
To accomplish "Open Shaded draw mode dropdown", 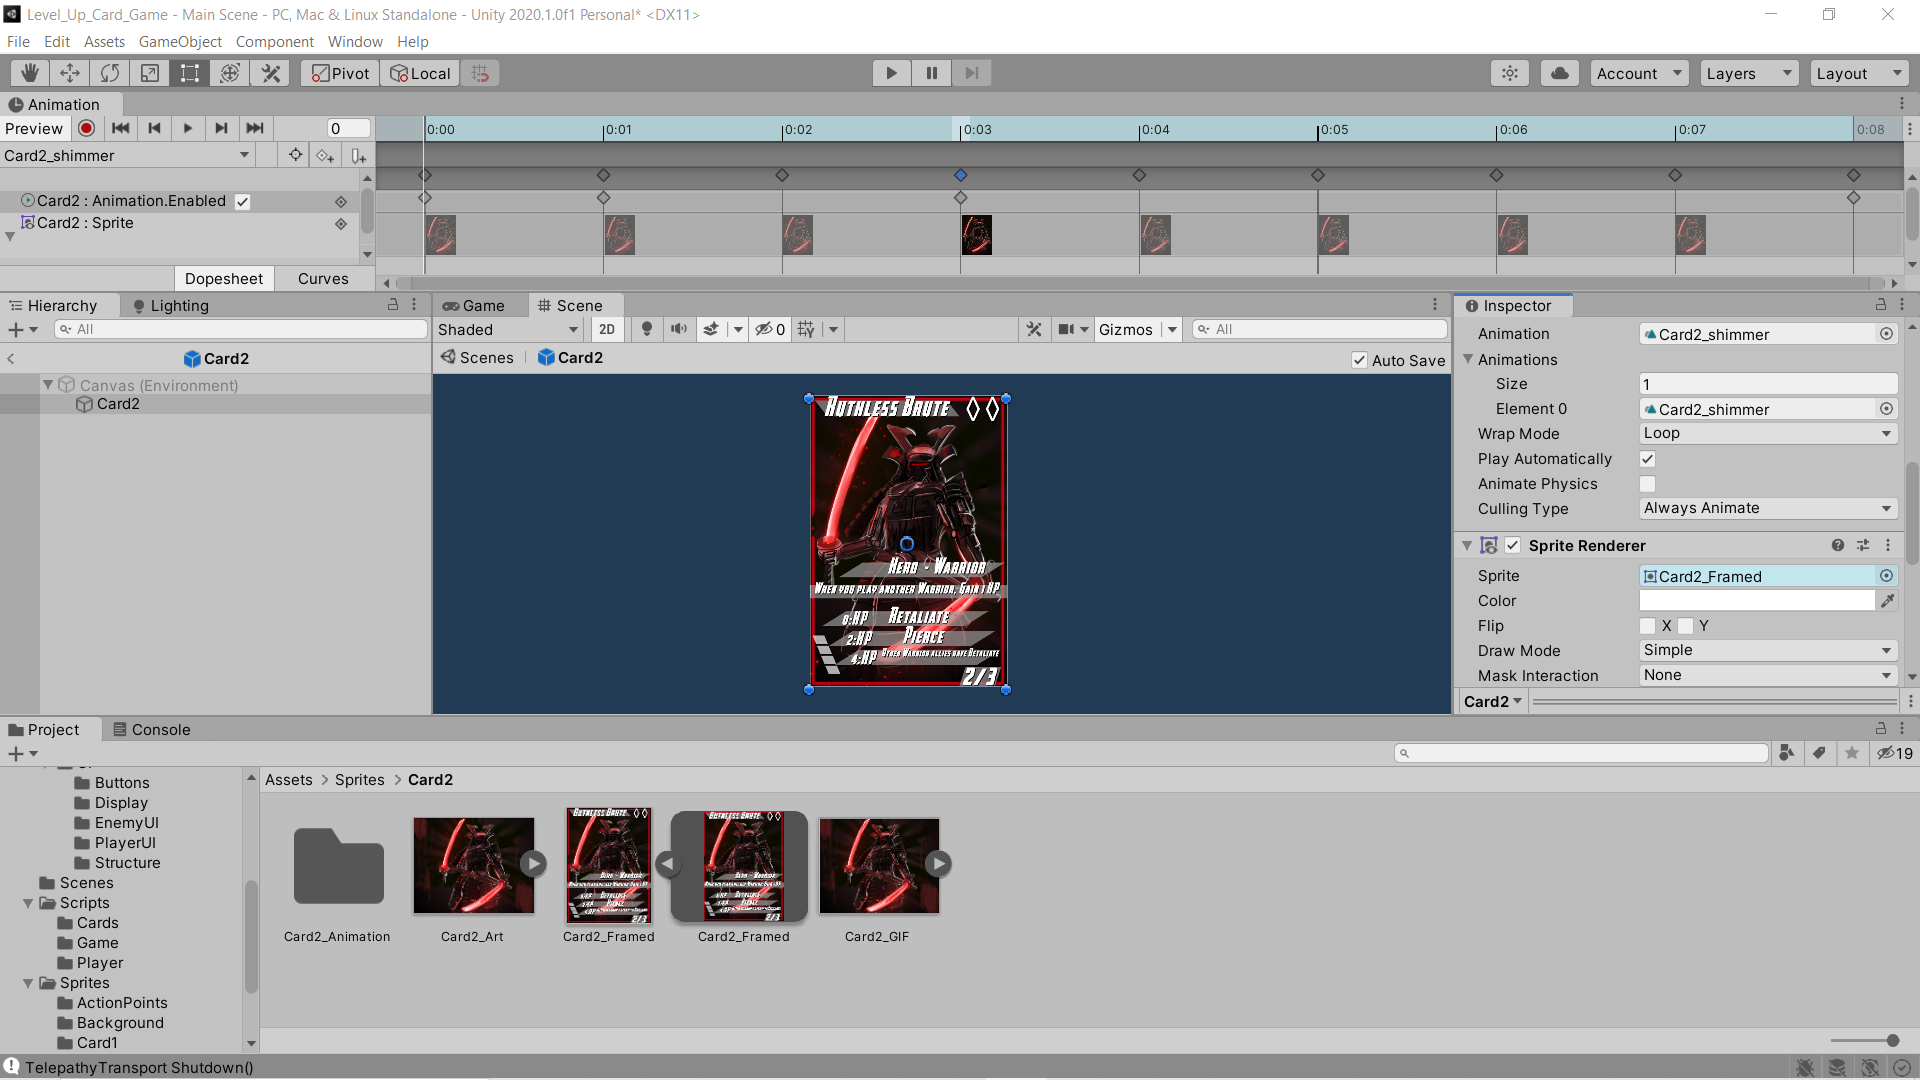I will [509, 329].
